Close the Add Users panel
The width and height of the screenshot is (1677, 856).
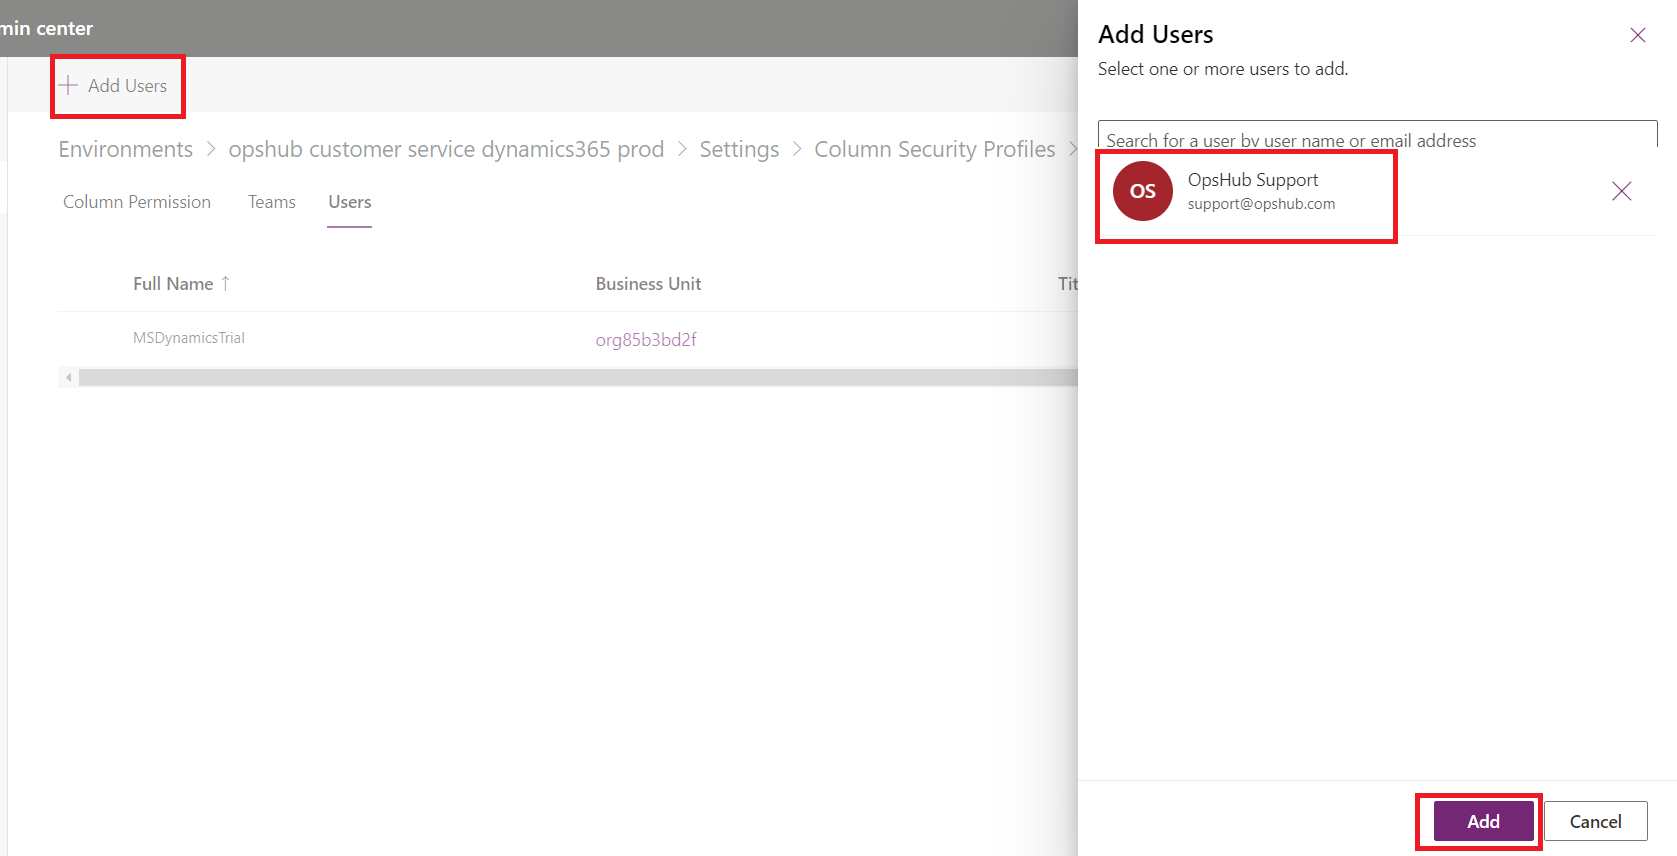(1637, 36)
